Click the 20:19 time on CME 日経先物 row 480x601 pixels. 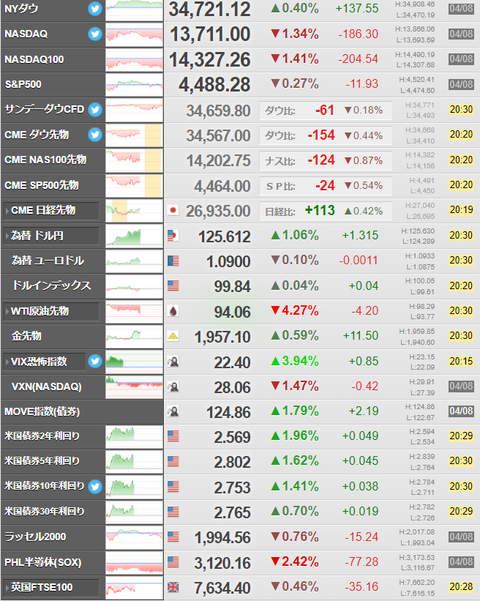[x=461, y=210]
